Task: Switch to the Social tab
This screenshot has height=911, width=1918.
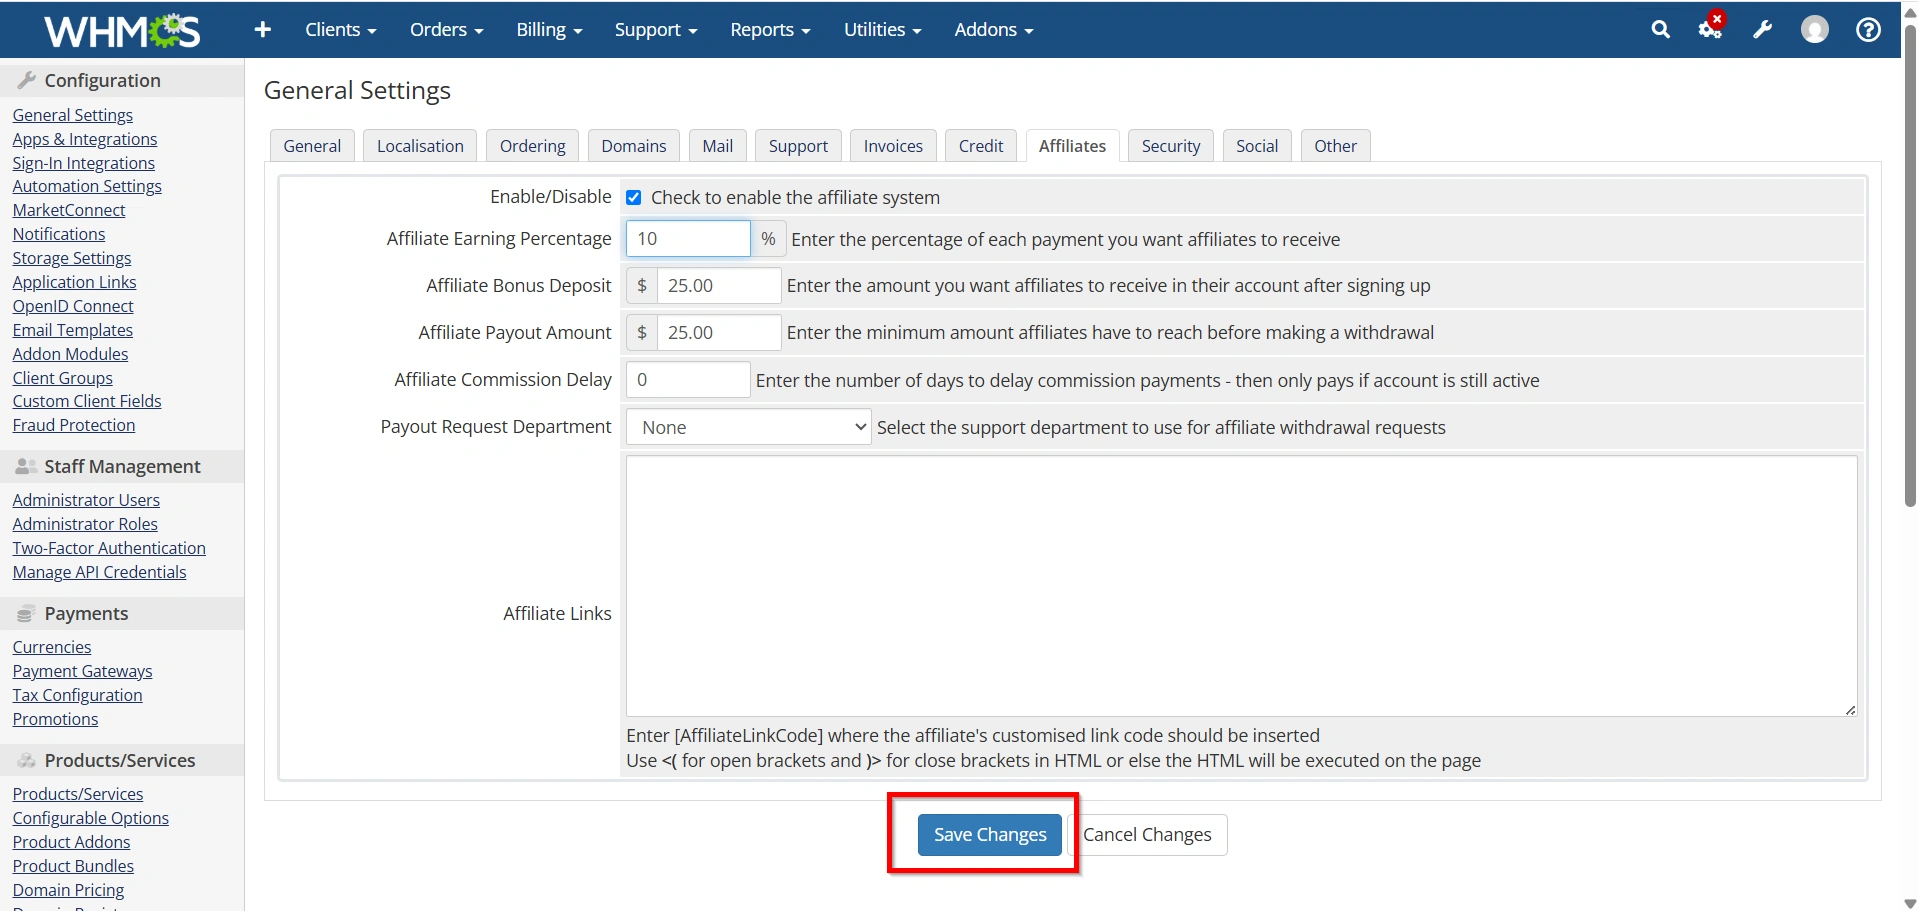Action: click(1257, 146)
